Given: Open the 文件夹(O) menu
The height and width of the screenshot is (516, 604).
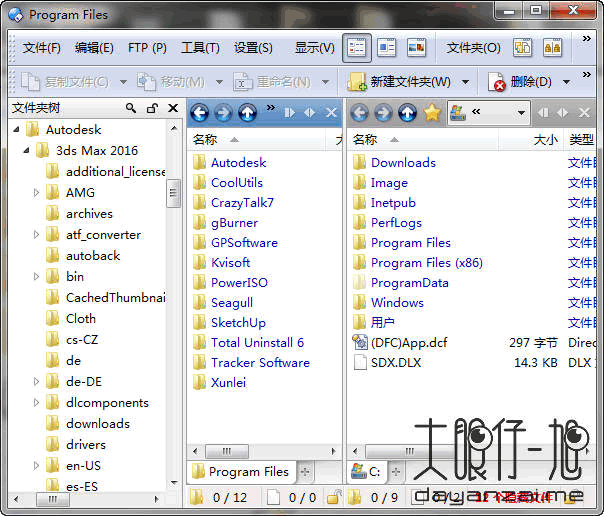Looking at the screenshot, I should pos(473,48).
